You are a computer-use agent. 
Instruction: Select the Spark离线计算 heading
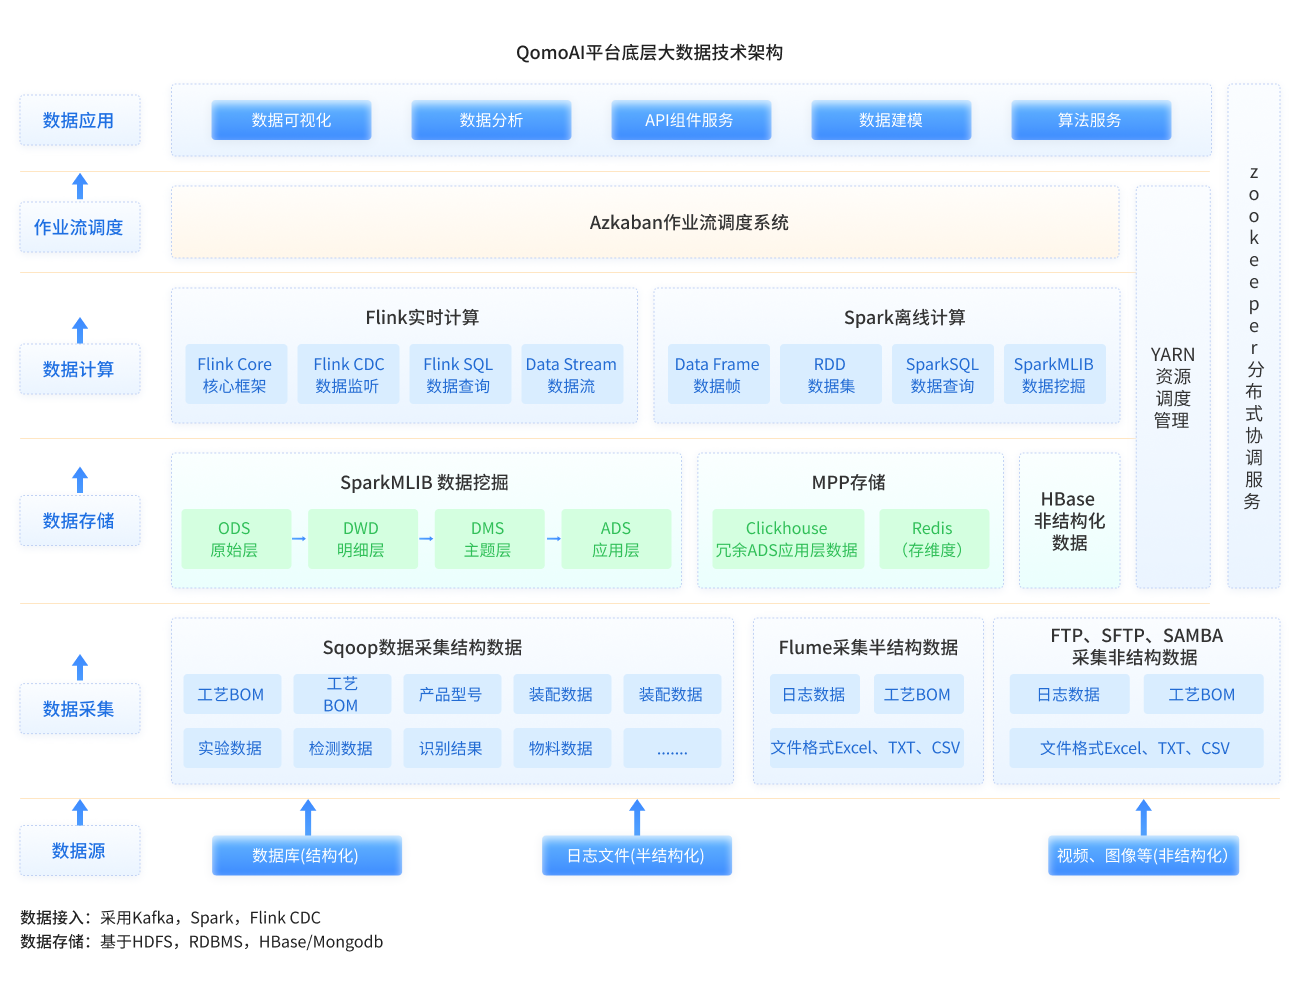pyautogui.click(x=905, y=317)
